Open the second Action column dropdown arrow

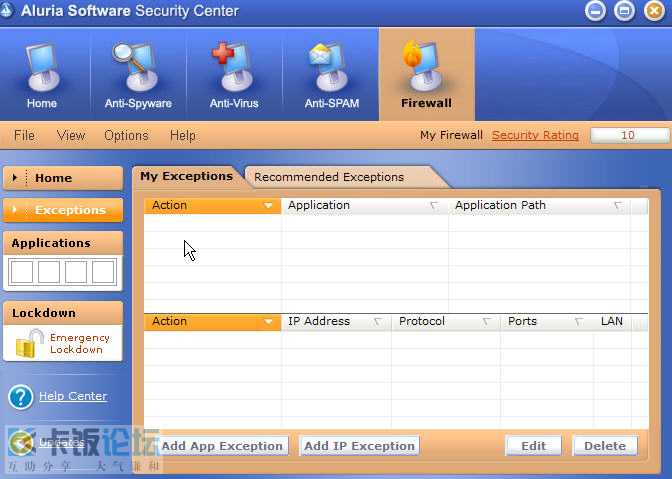point(268,322)
